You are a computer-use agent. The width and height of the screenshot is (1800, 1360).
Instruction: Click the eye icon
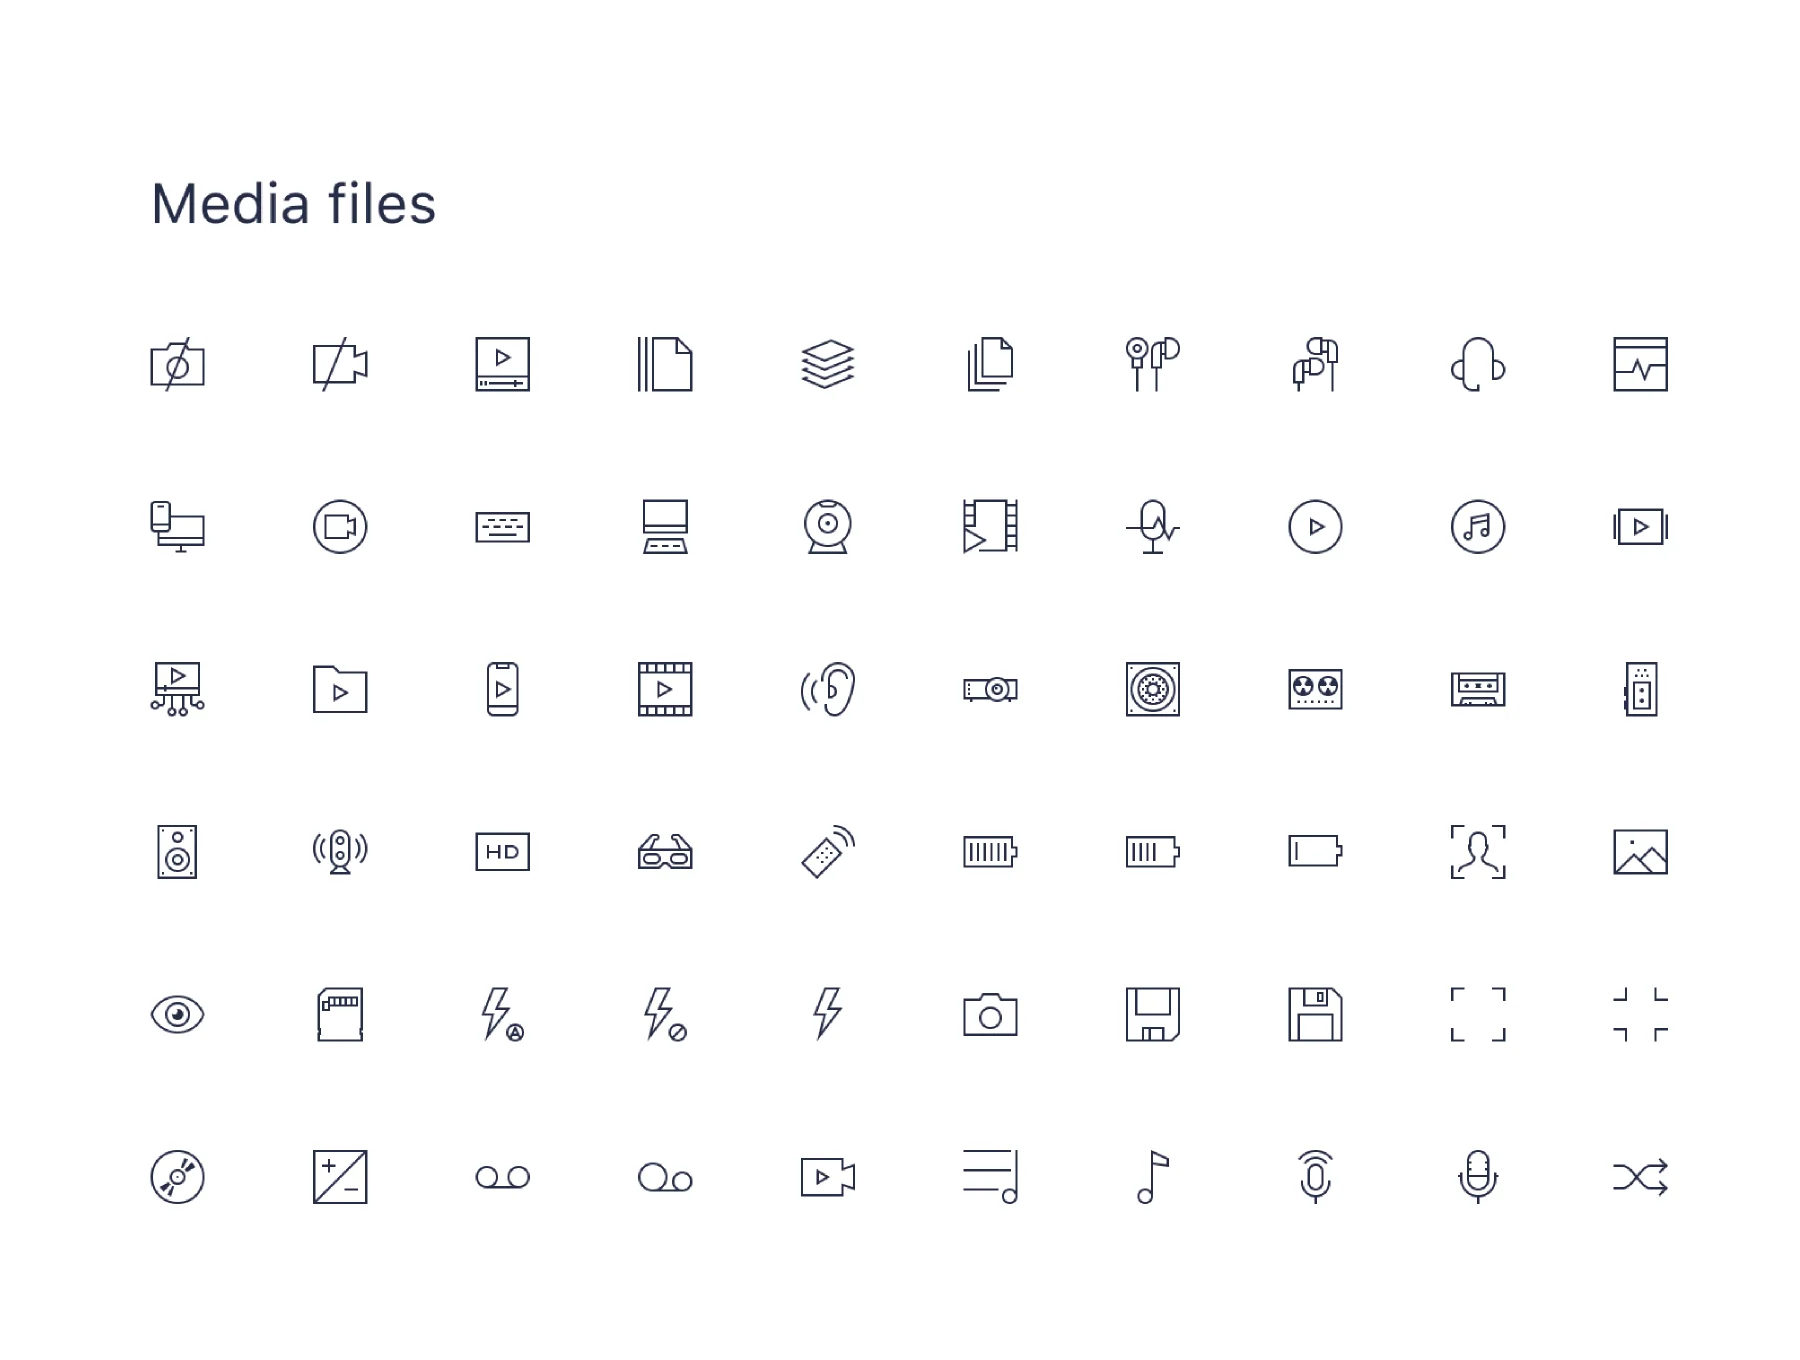(177, 1015)
